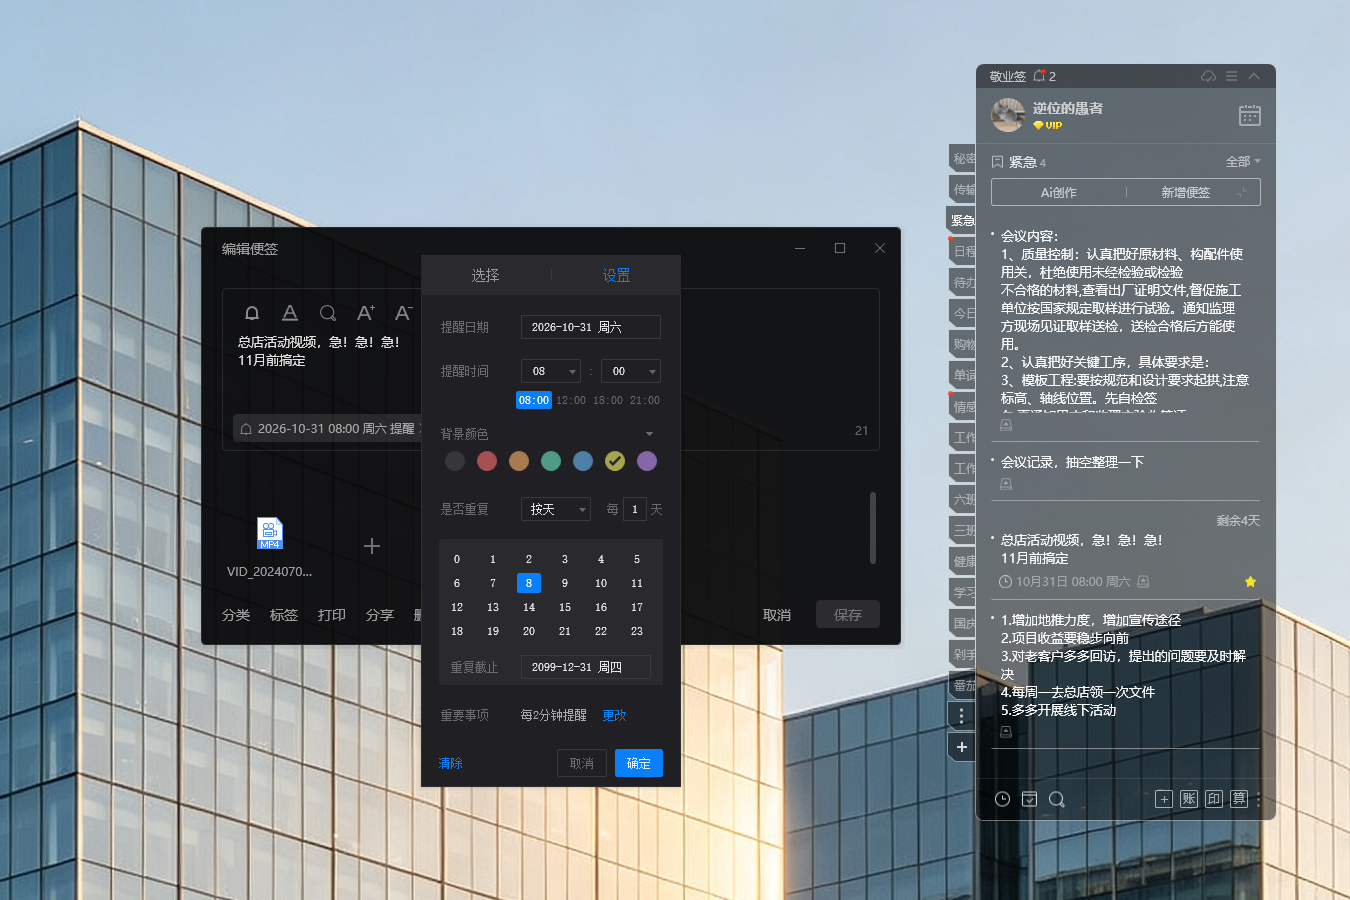
Task: Click the bell reminder icon in the note editor toolbar
Action: 252,313
